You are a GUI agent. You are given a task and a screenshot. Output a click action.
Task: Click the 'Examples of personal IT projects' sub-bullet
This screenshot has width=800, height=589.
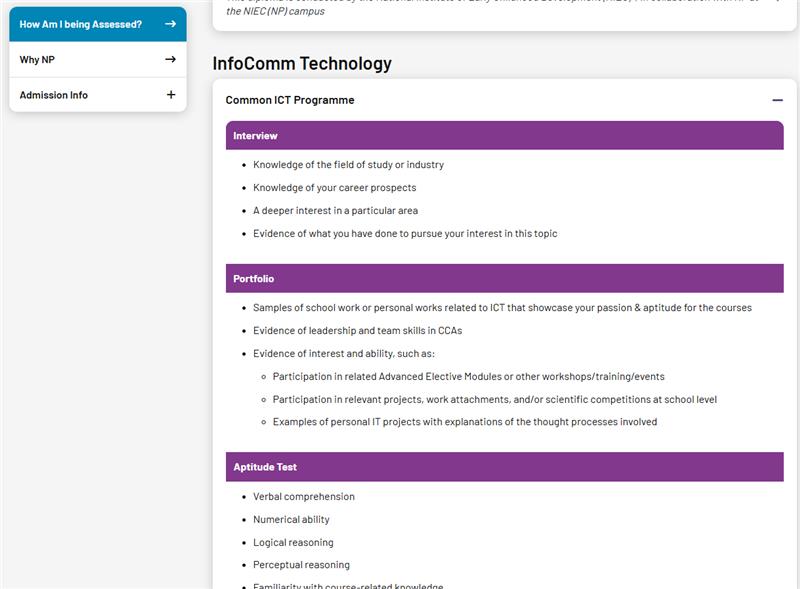pos(464,422)
